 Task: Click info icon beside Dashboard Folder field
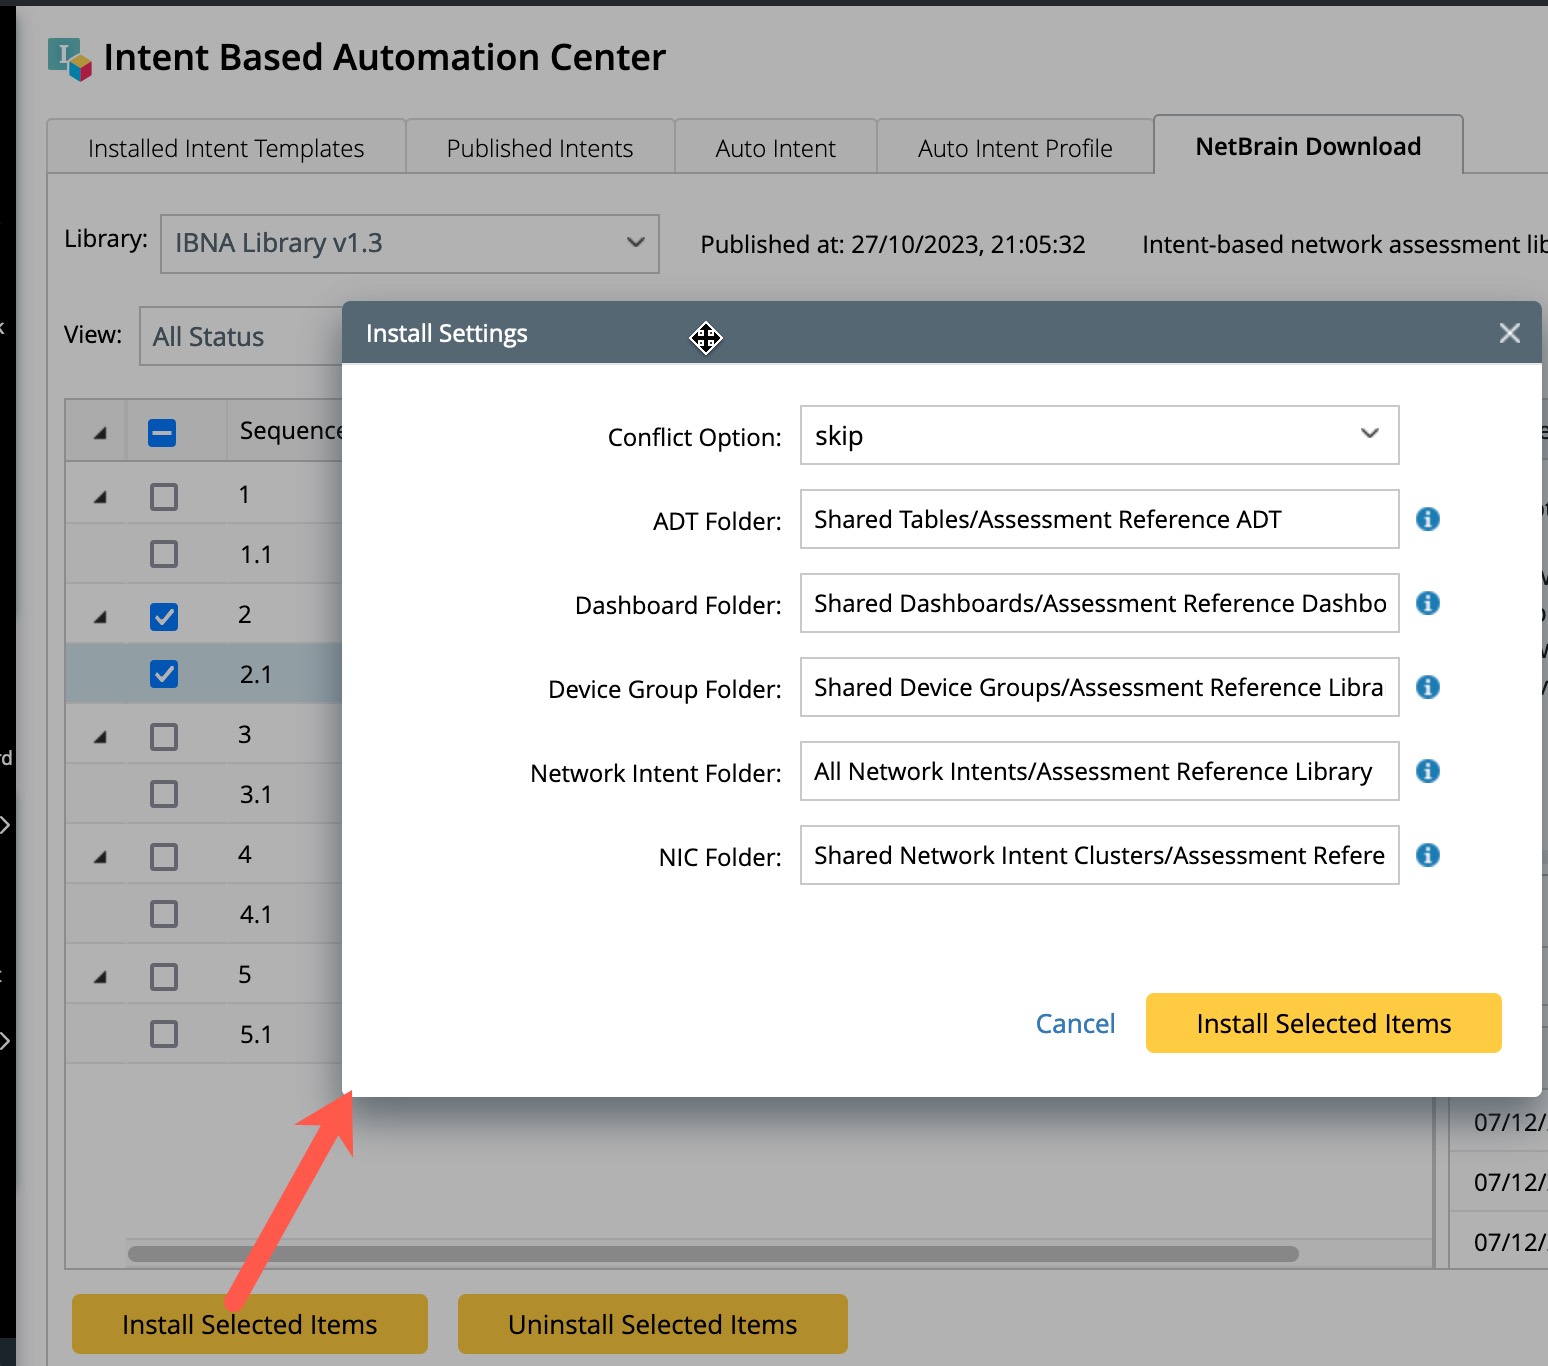point(1427,603)
